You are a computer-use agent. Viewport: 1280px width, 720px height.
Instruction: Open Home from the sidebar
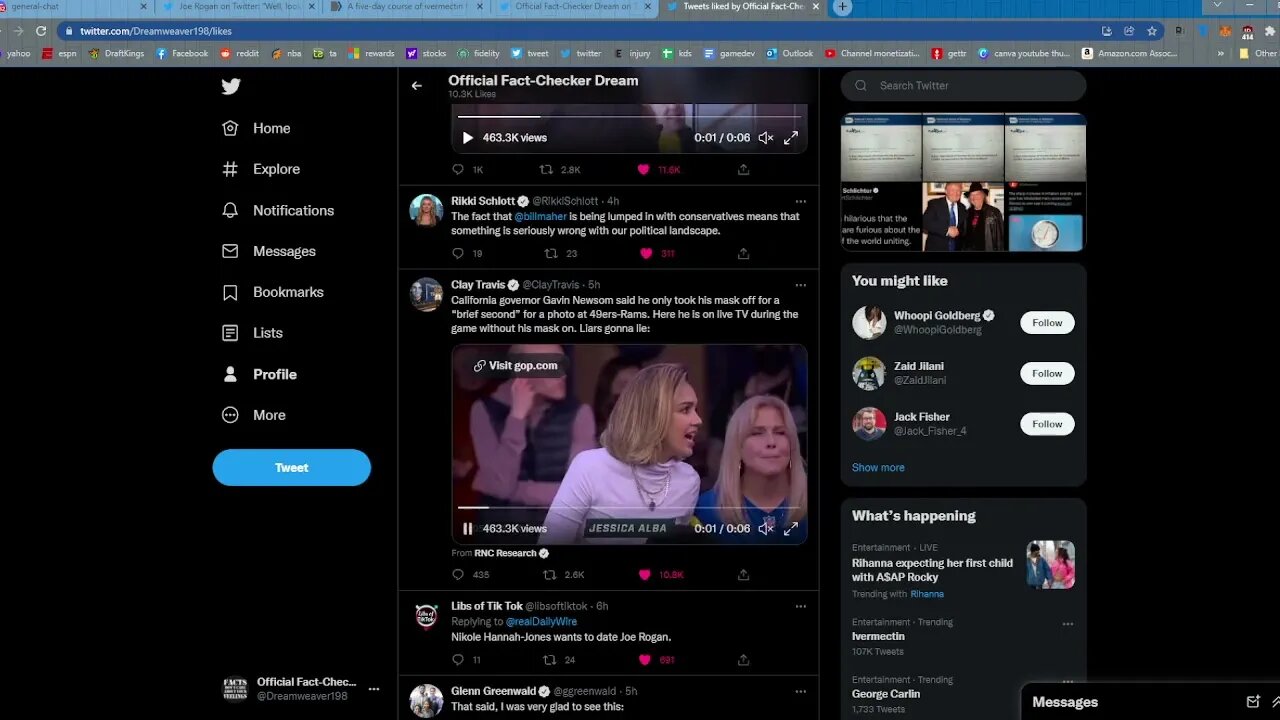(256, 128)
